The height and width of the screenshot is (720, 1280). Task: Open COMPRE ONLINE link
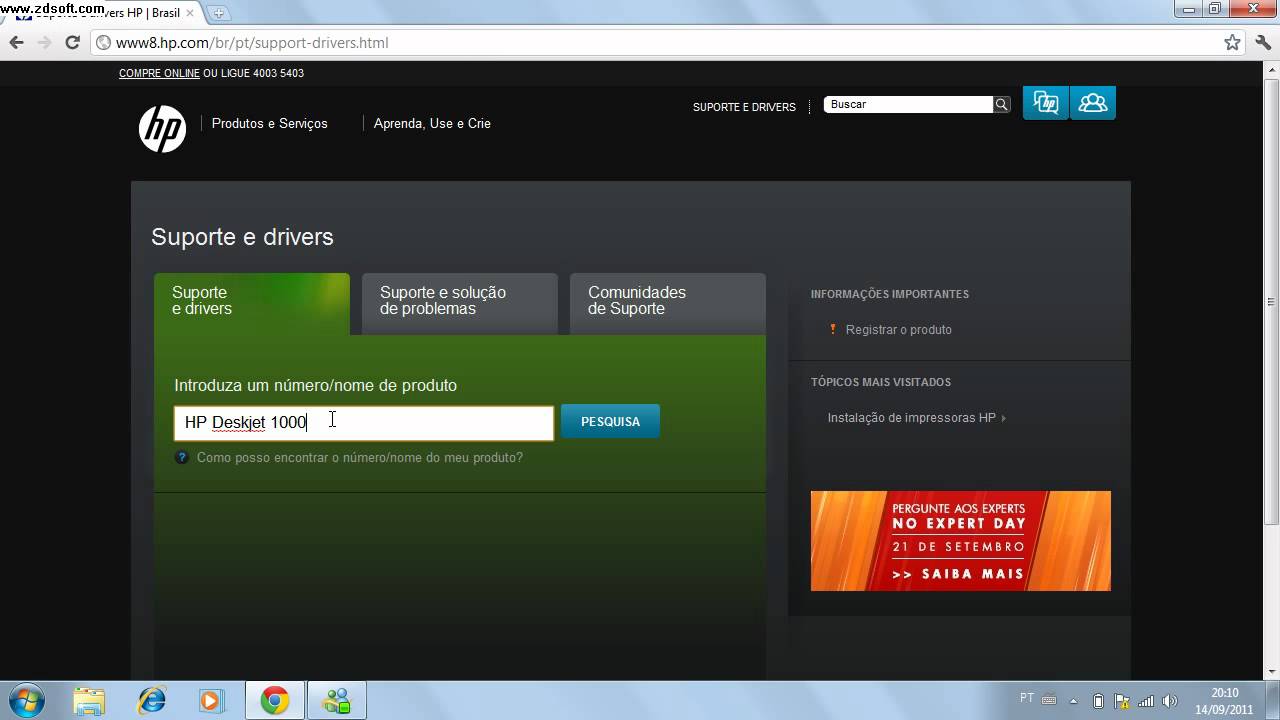(159, 73)
